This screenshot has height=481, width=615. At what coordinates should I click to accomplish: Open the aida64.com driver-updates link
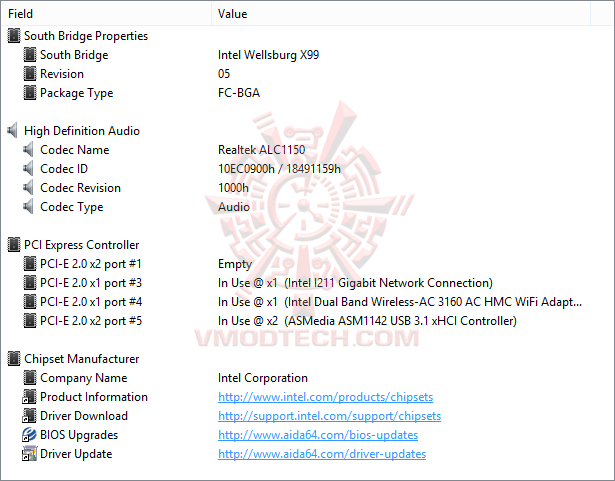tap(322, 454)
